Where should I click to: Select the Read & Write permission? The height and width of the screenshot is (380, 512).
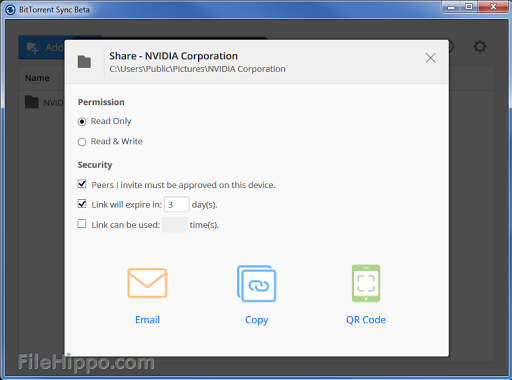[x=82, y=142]
